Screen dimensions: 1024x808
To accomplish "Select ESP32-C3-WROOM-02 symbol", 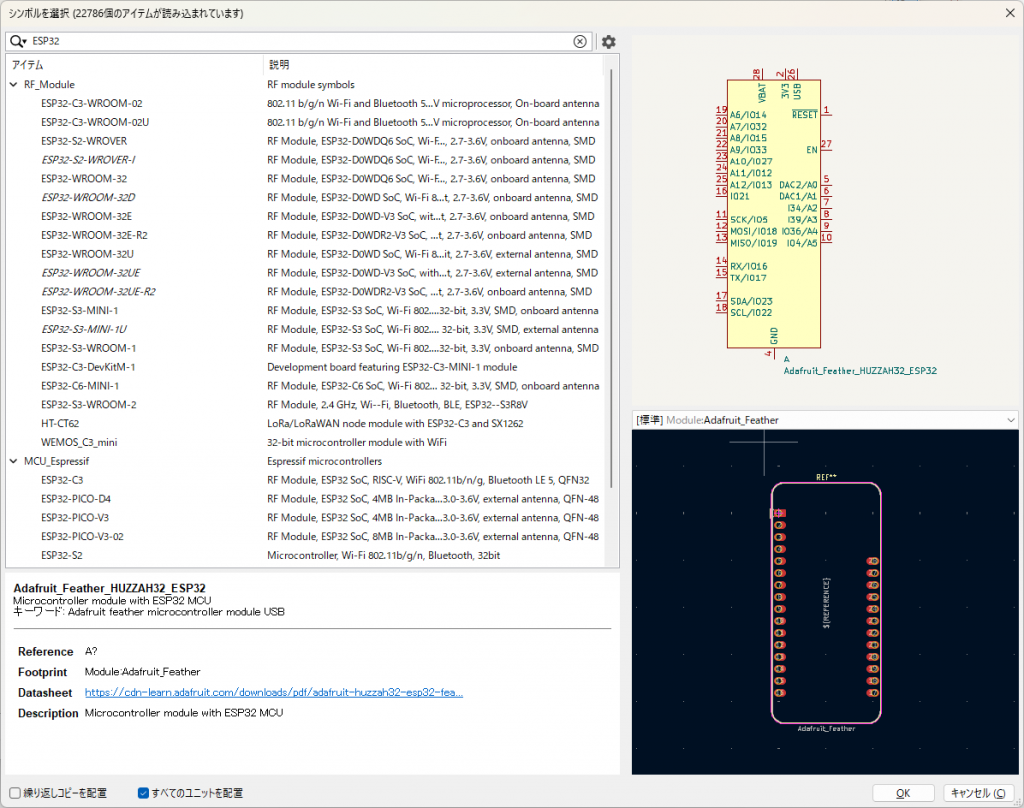I will point(91,103).
